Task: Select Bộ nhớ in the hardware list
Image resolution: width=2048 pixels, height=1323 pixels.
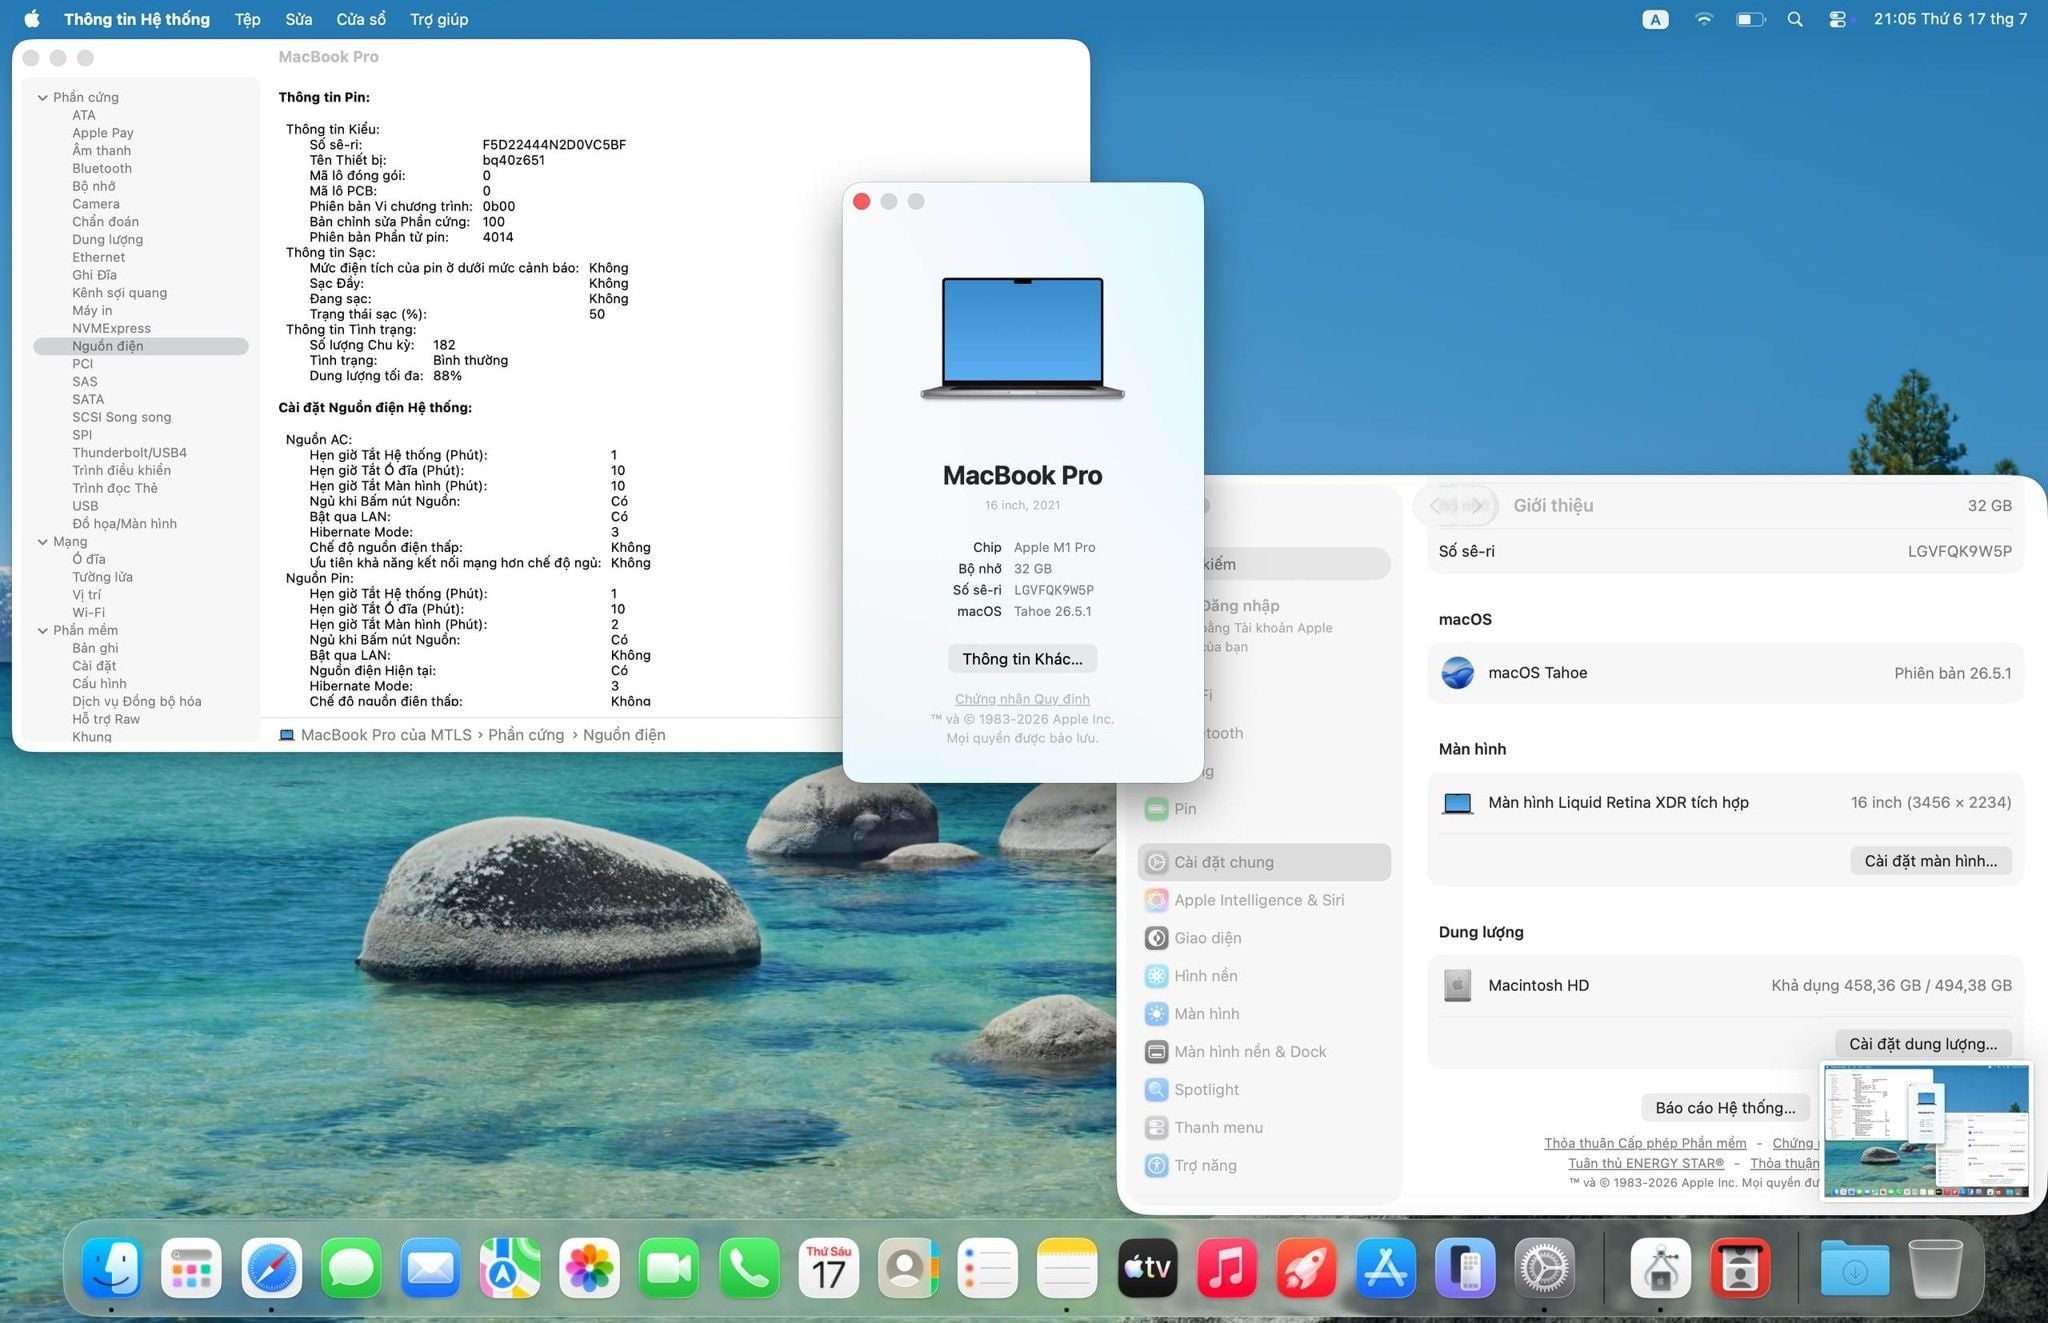Action: 93,186
